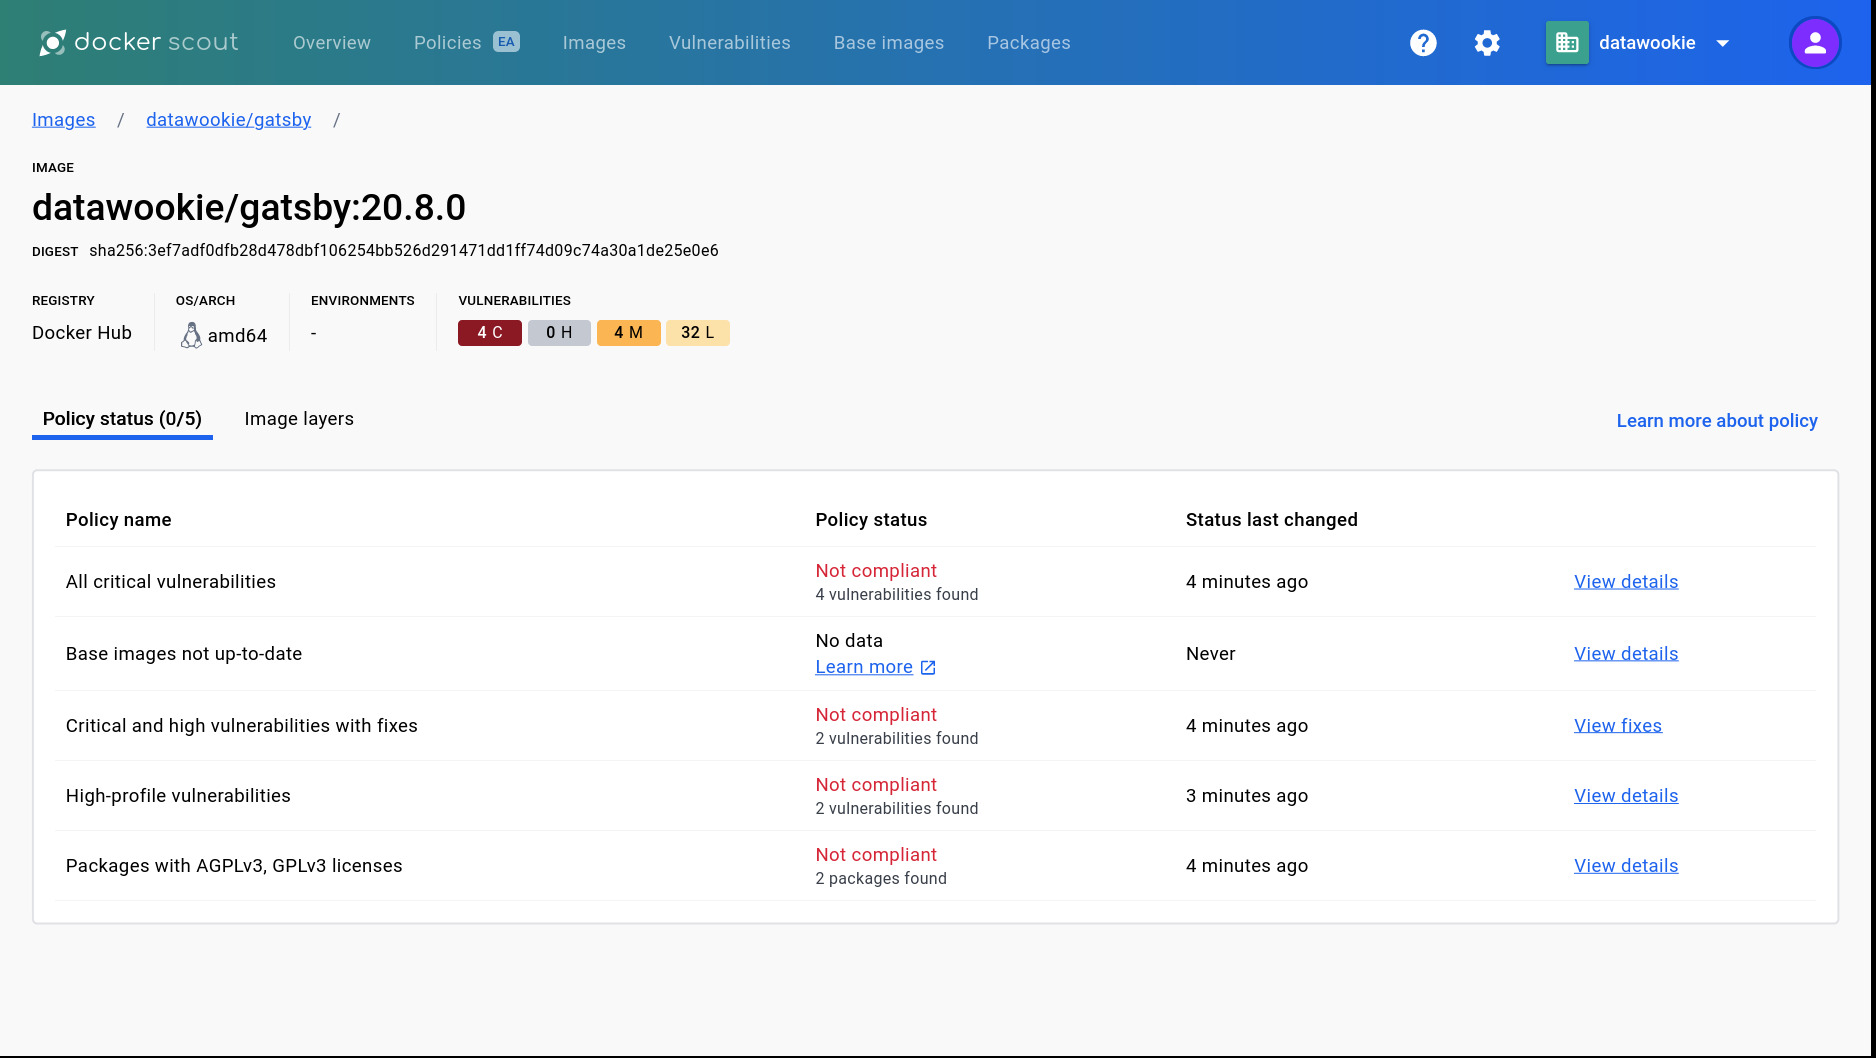Expand the datawookie organization dropdown arrow
The width and height of the screenshot is (1876, 1058).
(1723, 43)
